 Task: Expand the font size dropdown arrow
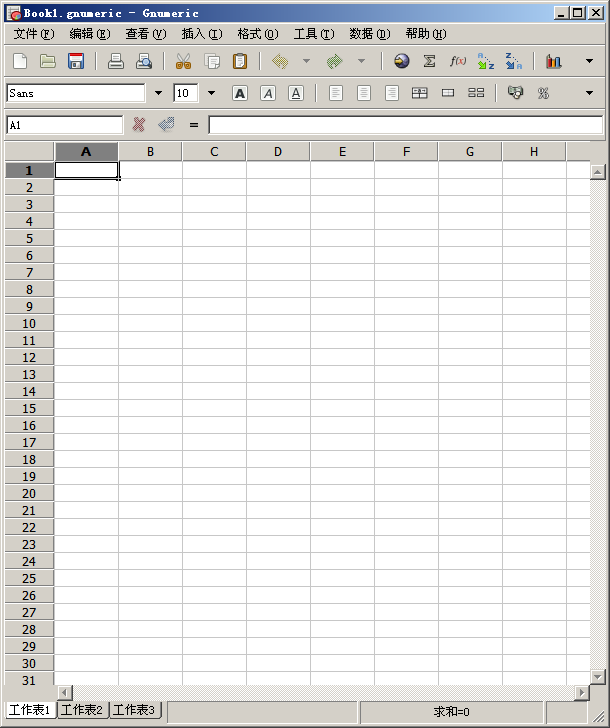[211, 93]
